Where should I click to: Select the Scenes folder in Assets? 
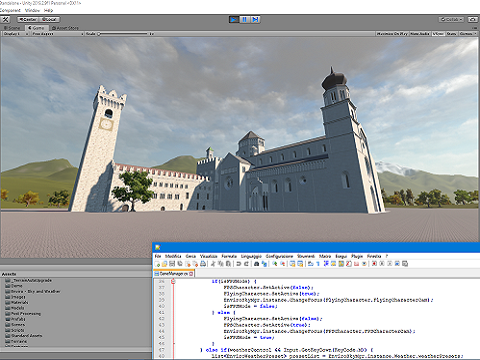15,325
